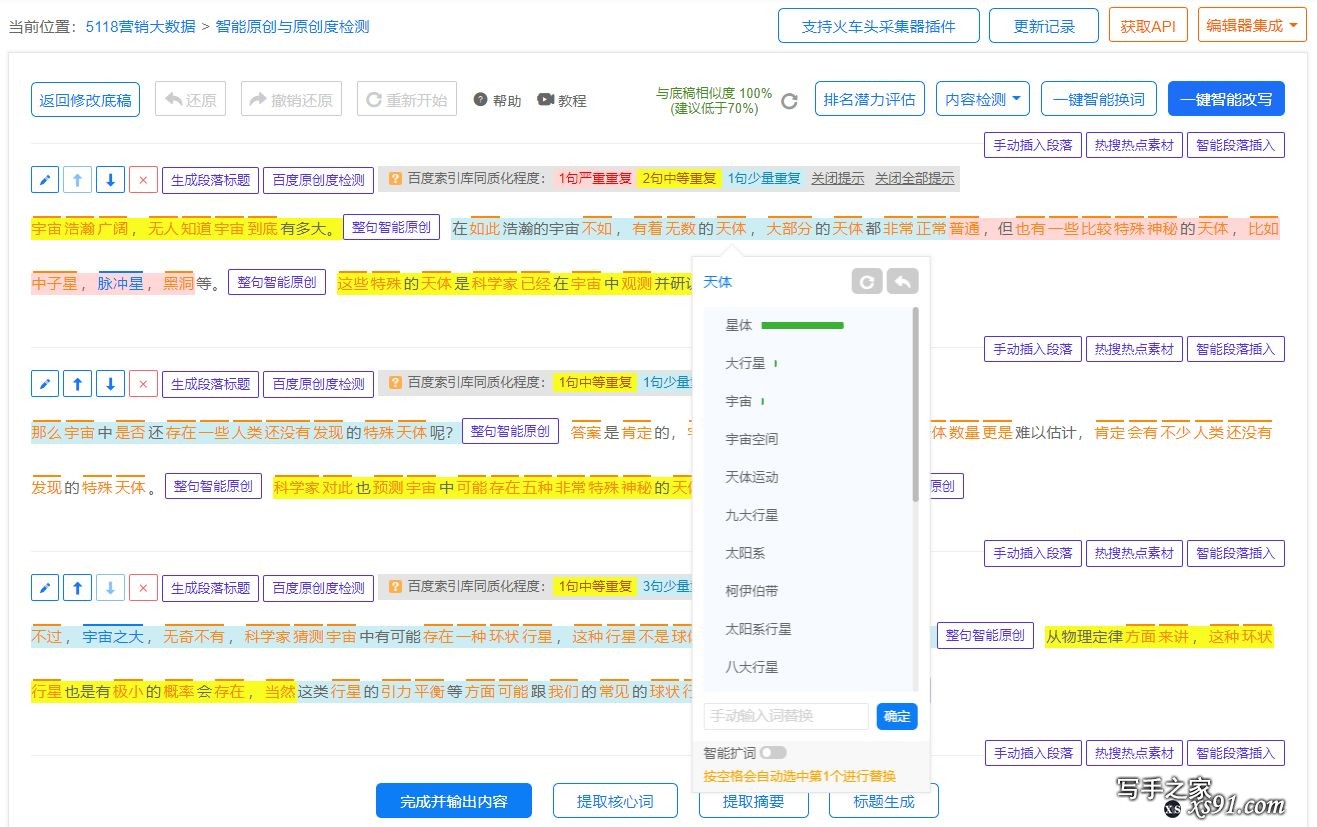Click 生成段落标题 for first paragraph

[x=210, y=180]
